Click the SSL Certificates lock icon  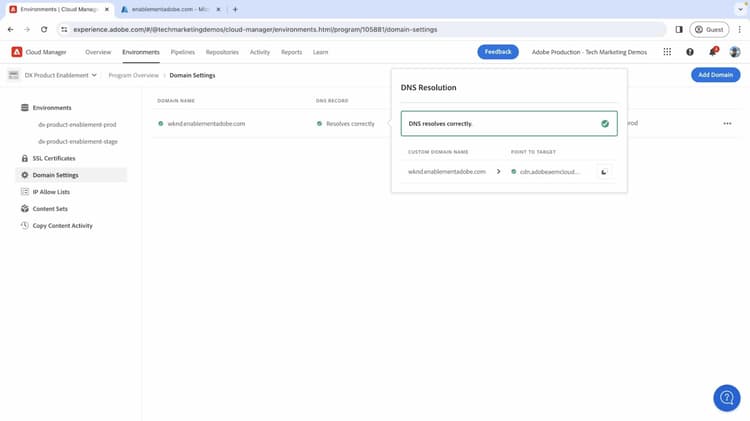point(25,158)
